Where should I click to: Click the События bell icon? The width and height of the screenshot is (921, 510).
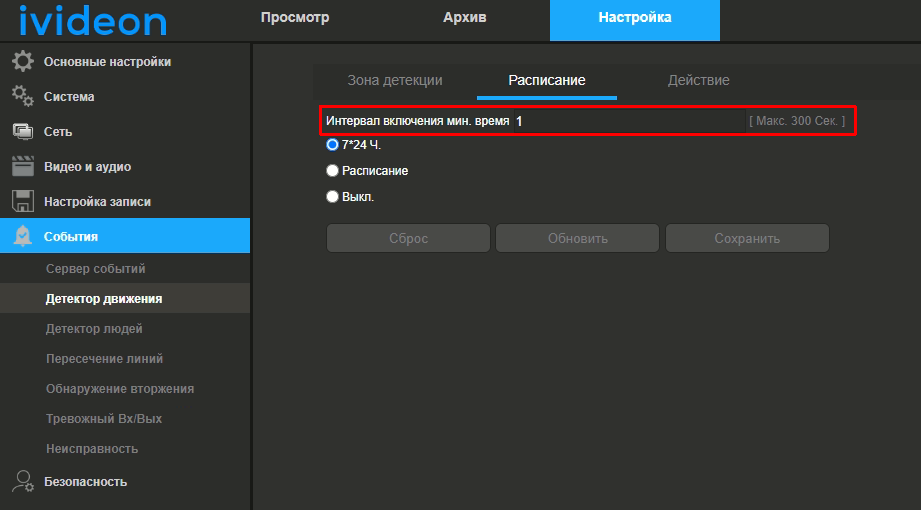pyautogui.click(x=23, y=236)
